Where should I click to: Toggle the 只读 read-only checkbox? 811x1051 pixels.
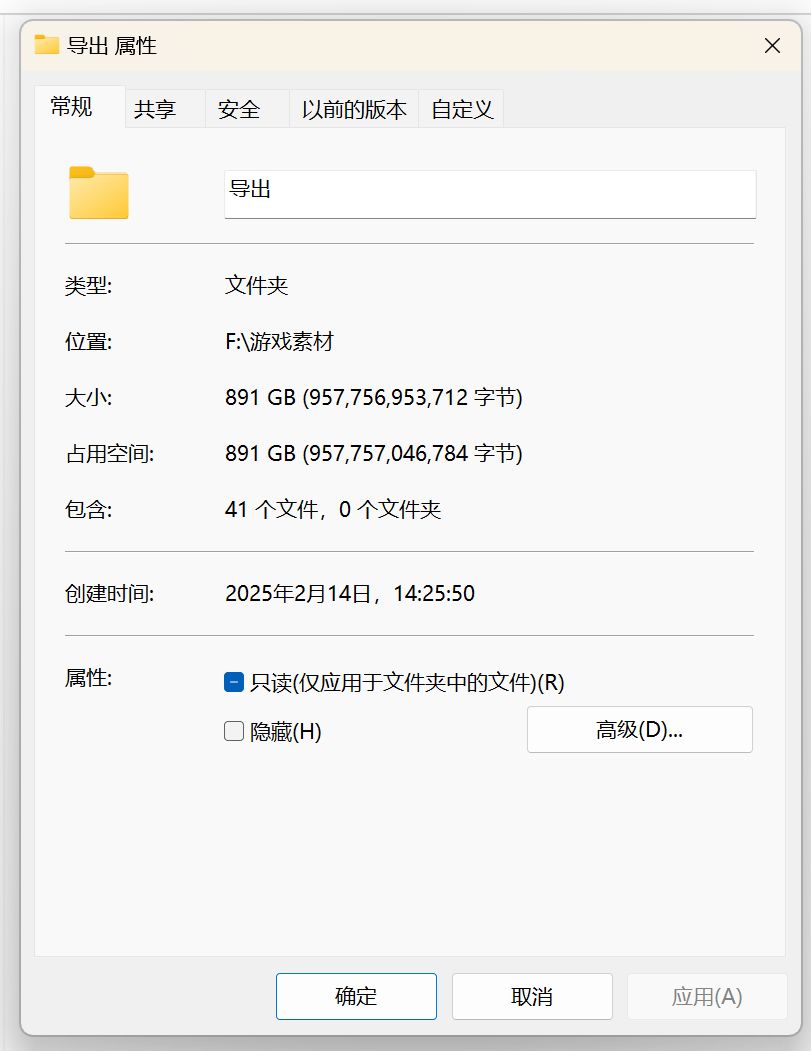tap(234, 683)
